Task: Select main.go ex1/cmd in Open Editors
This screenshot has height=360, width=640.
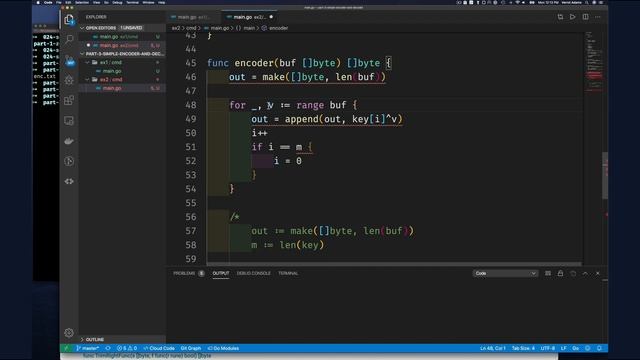Action: (122, 37)
